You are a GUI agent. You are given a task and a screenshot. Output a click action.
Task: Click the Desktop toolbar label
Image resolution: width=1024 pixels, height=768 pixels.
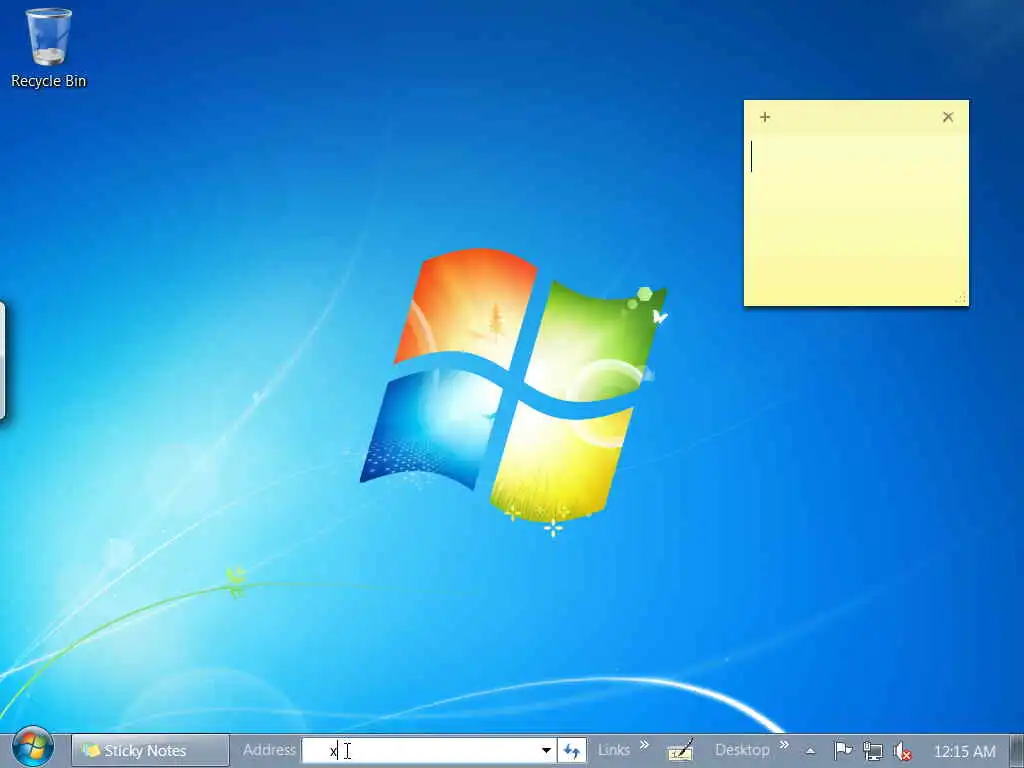(x=742, y=750)
